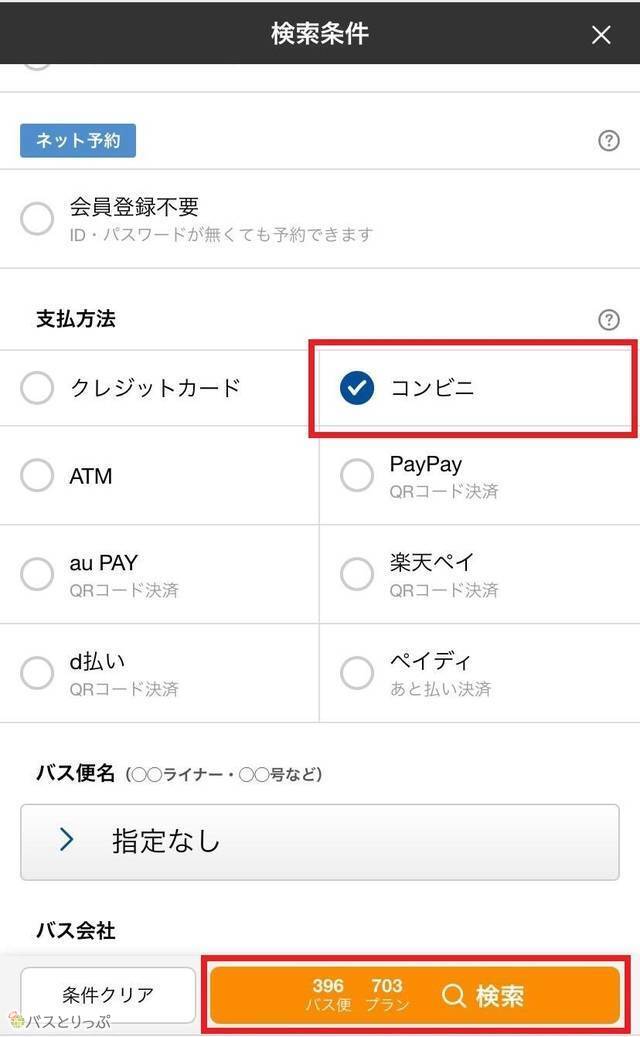Image resolution: width=640 pixels, height=1037 pixels.
Task: Click the 検索条件 title bar
Action: pos(320,34)
